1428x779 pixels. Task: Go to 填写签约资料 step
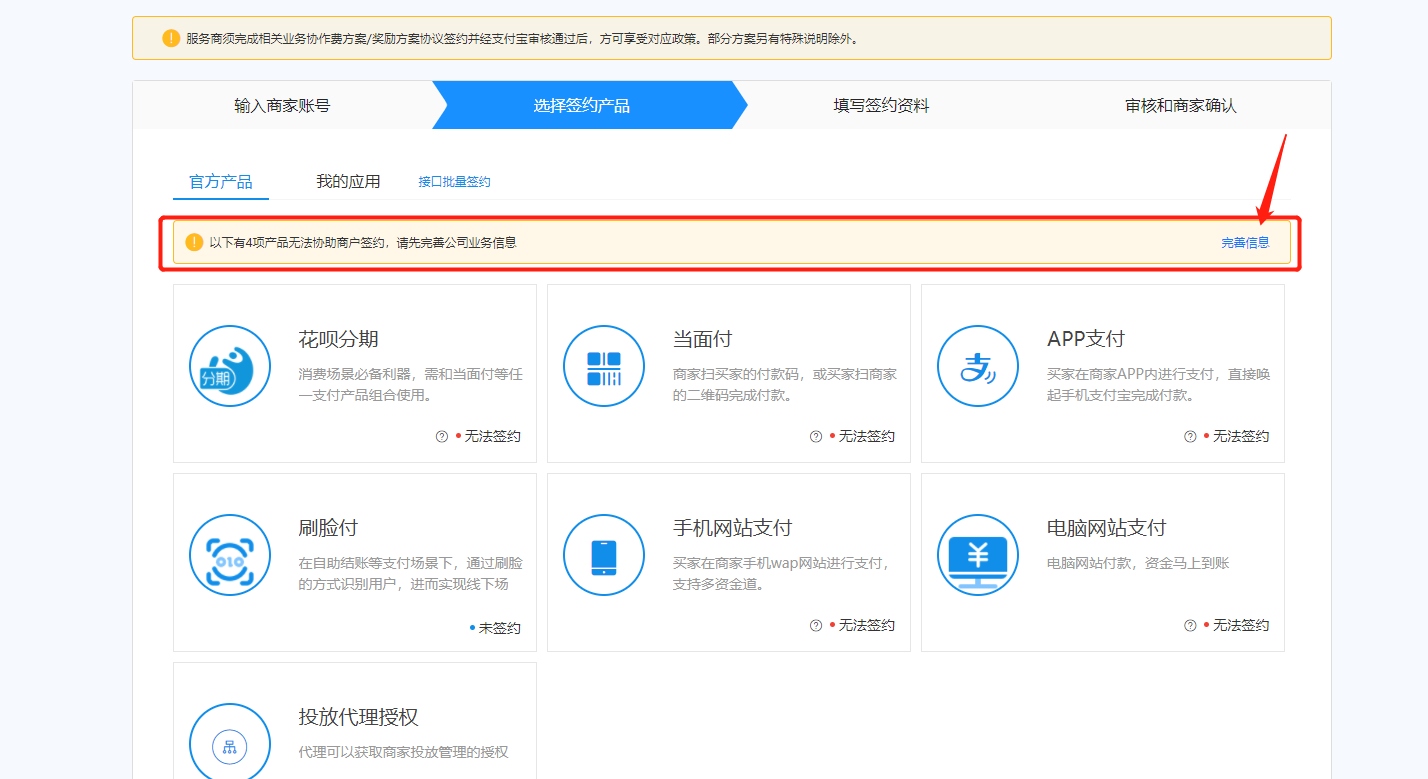point(881,105)
